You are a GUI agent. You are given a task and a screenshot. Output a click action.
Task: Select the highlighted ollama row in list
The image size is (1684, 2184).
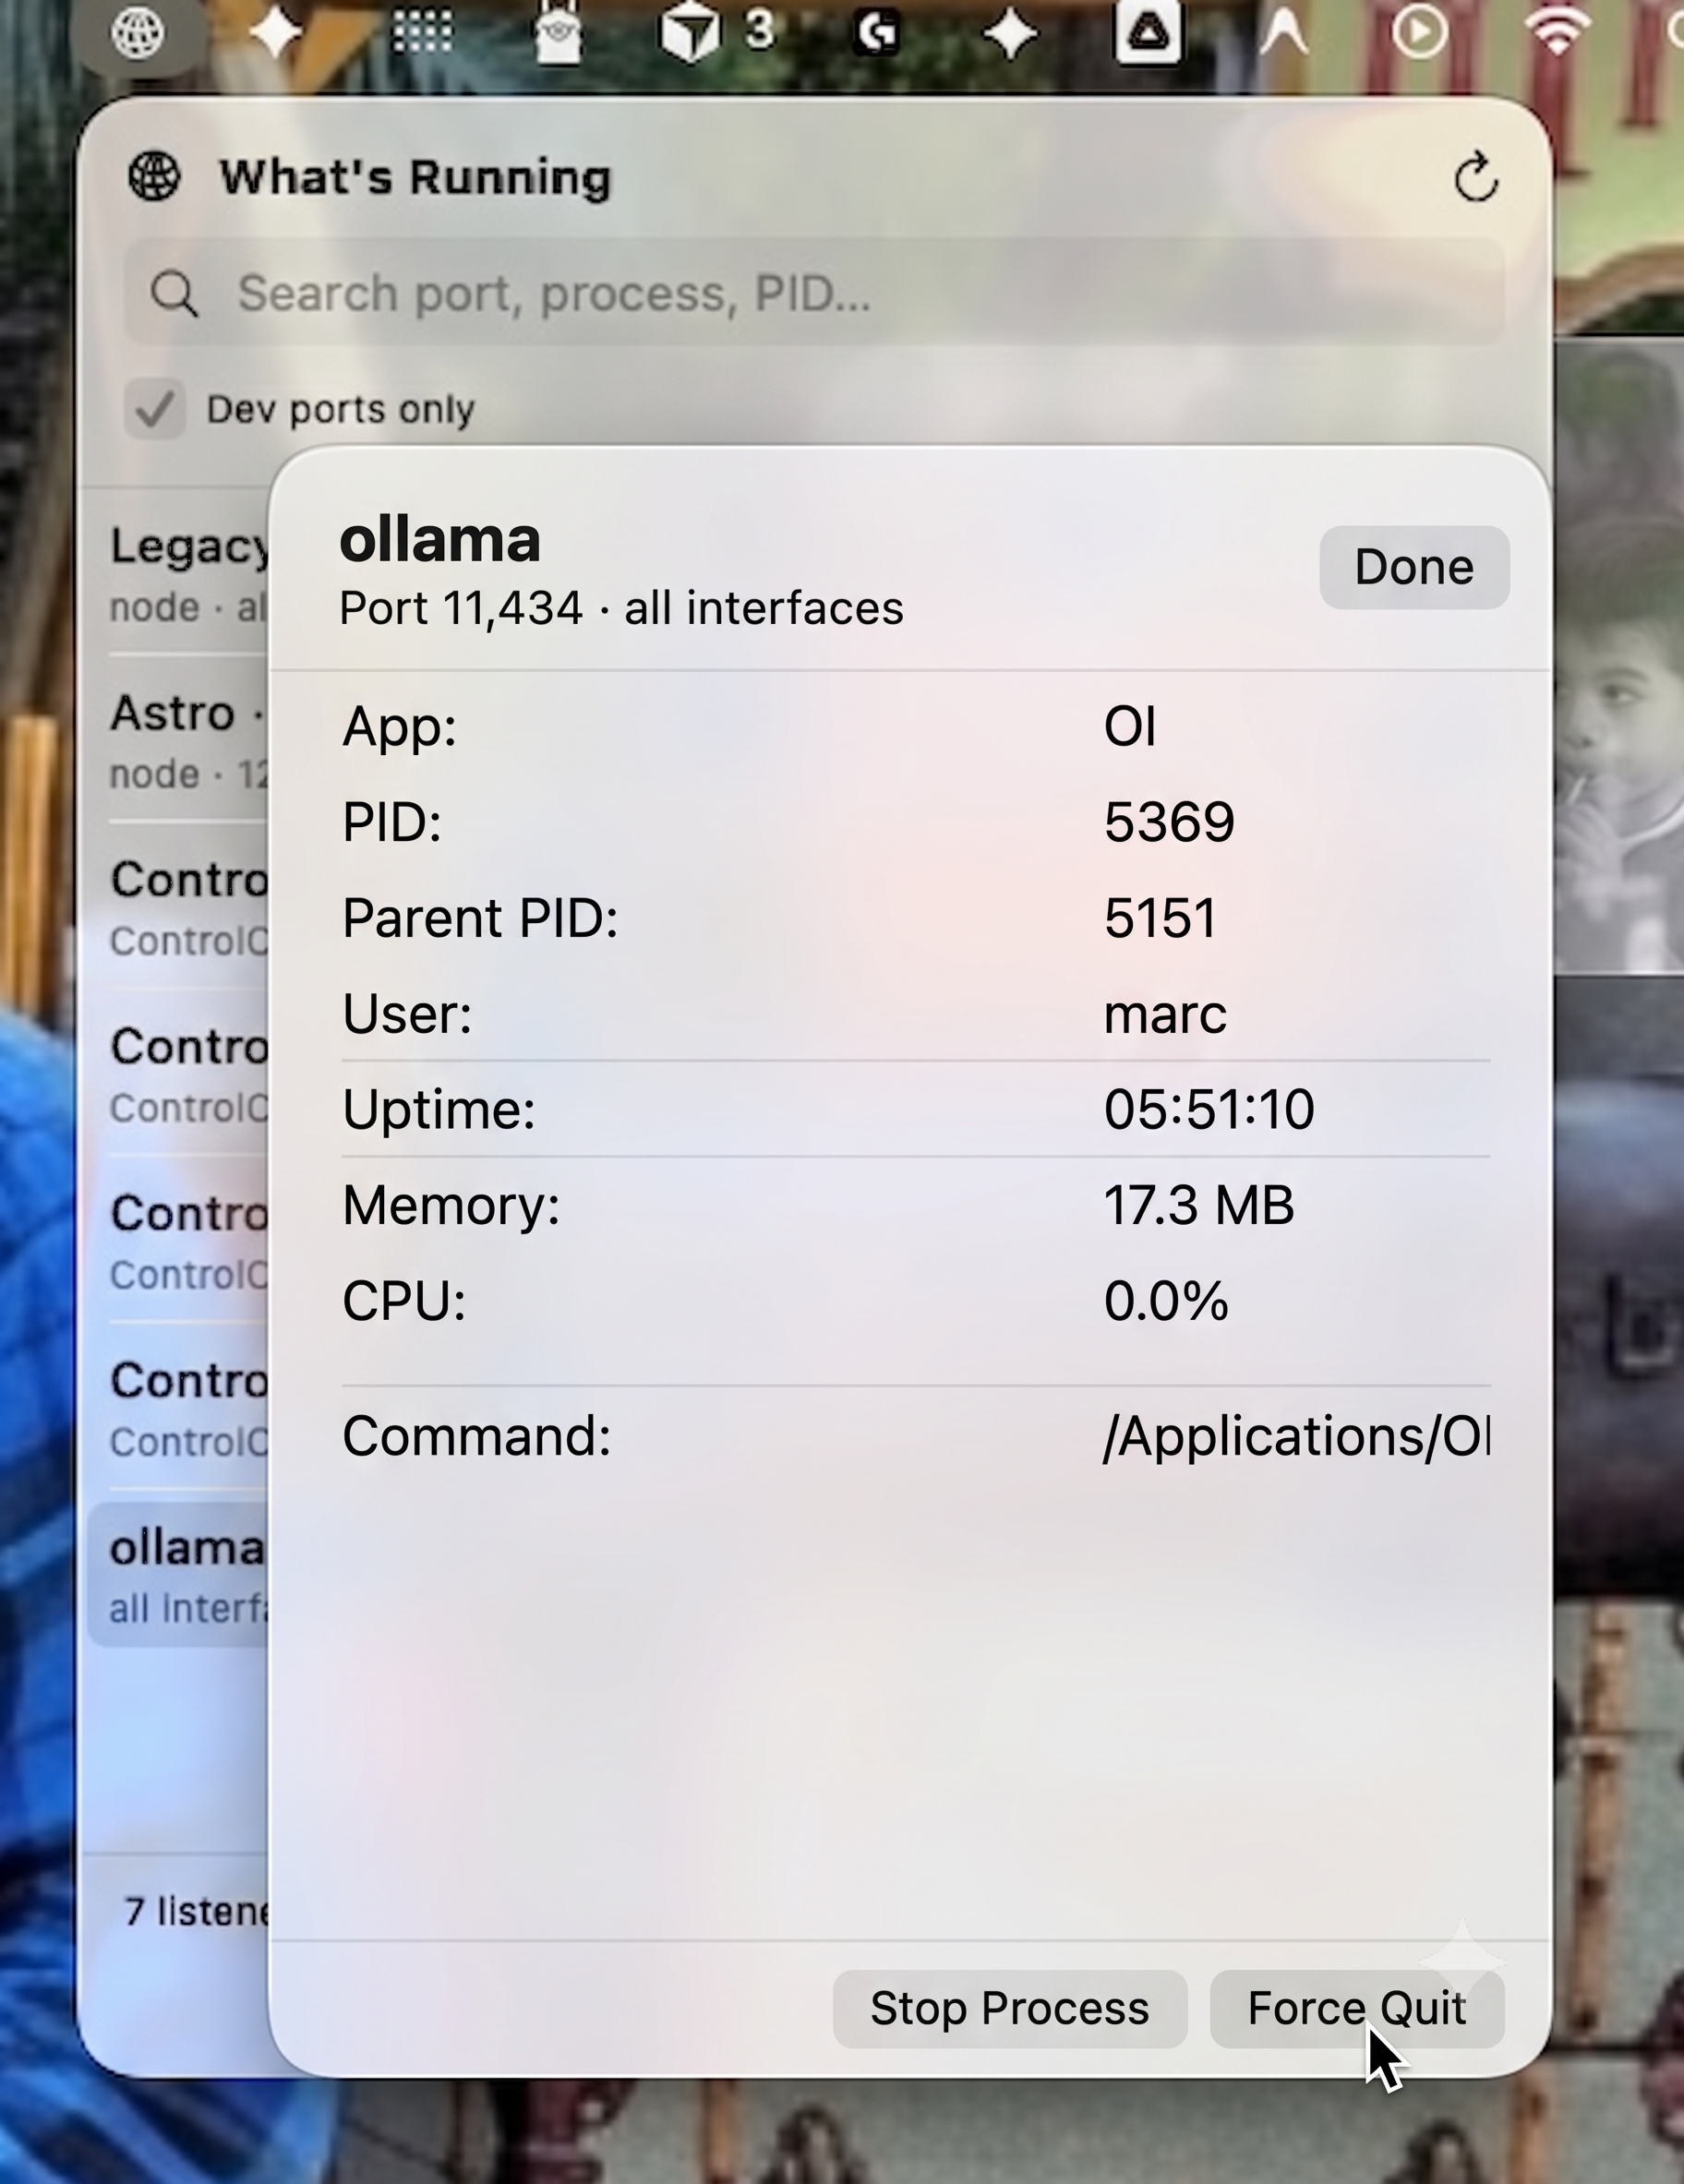click(x=178, y=1575)
